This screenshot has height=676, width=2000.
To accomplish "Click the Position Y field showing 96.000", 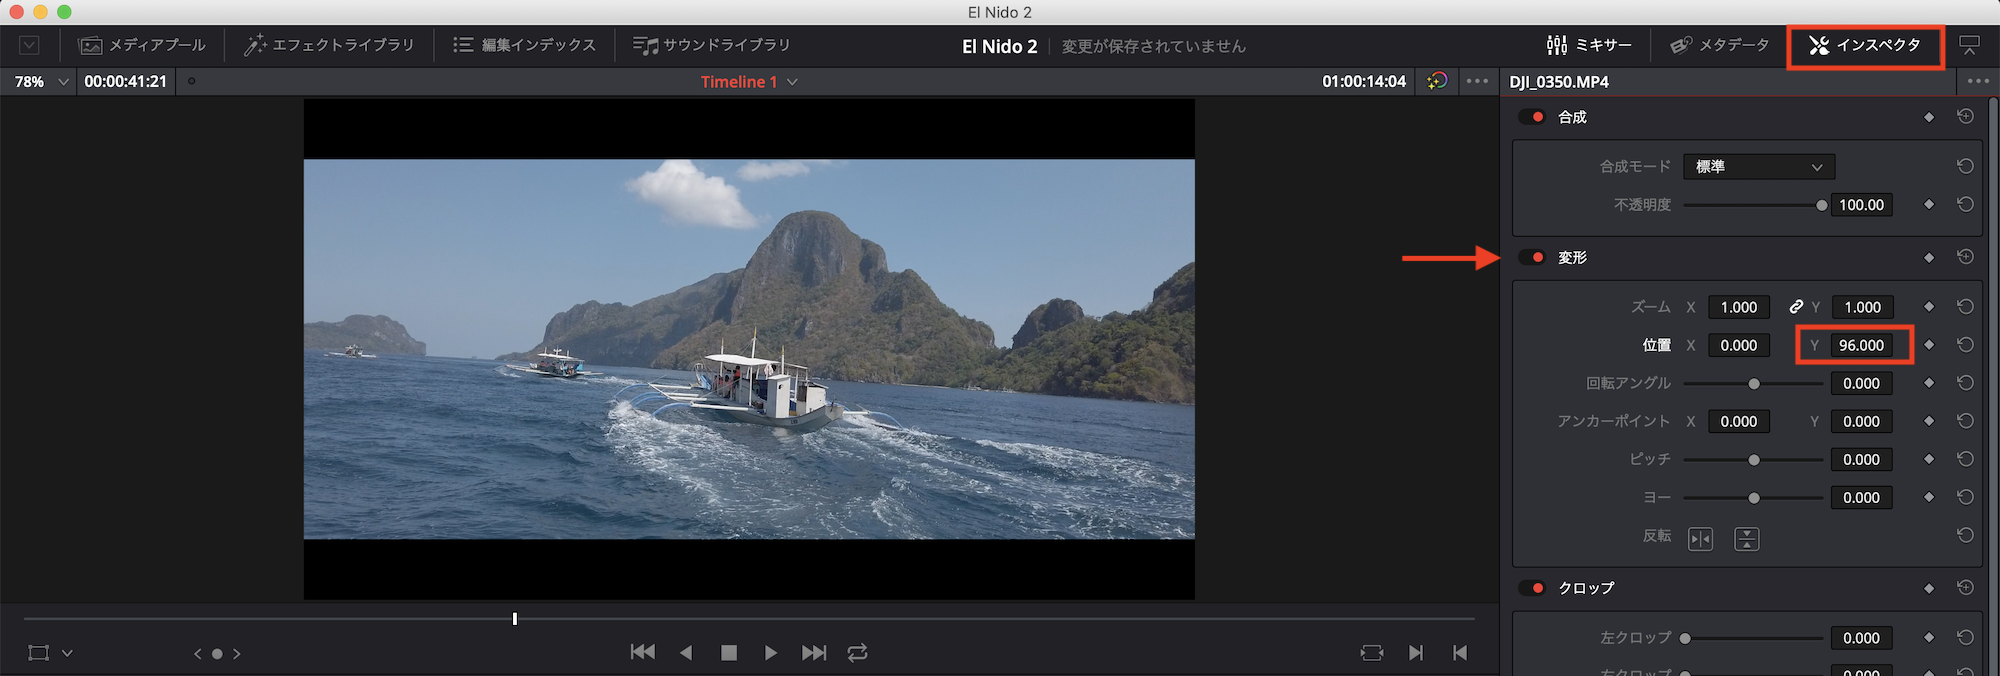I will click(x=1862, y=345).
